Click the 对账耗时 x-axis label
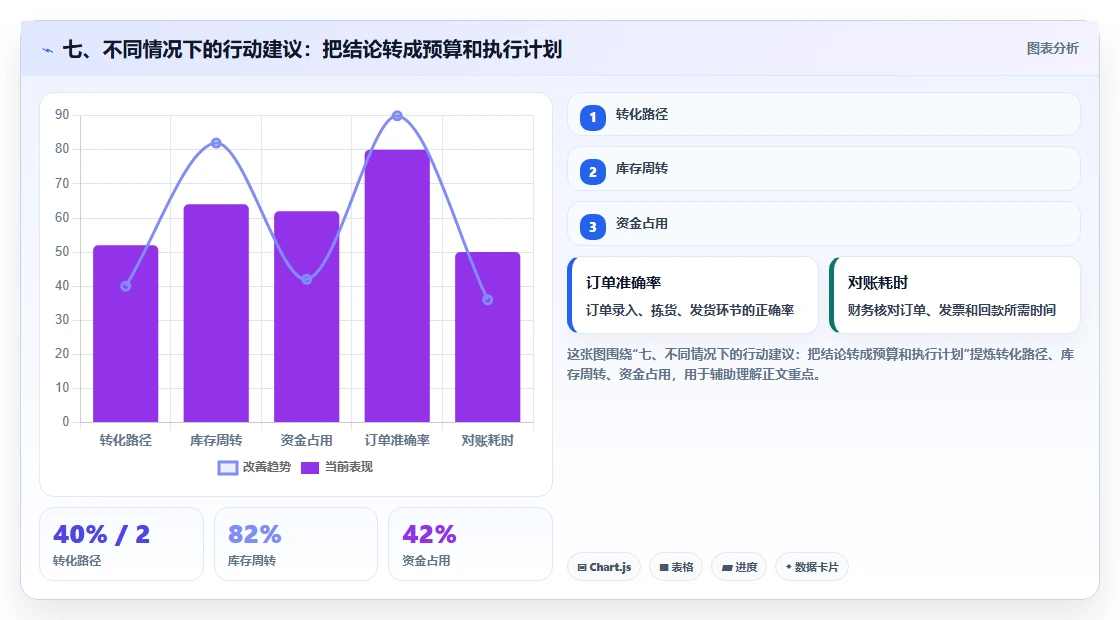The height and width of the screenshot is (620, 1120). pos(488,441)
